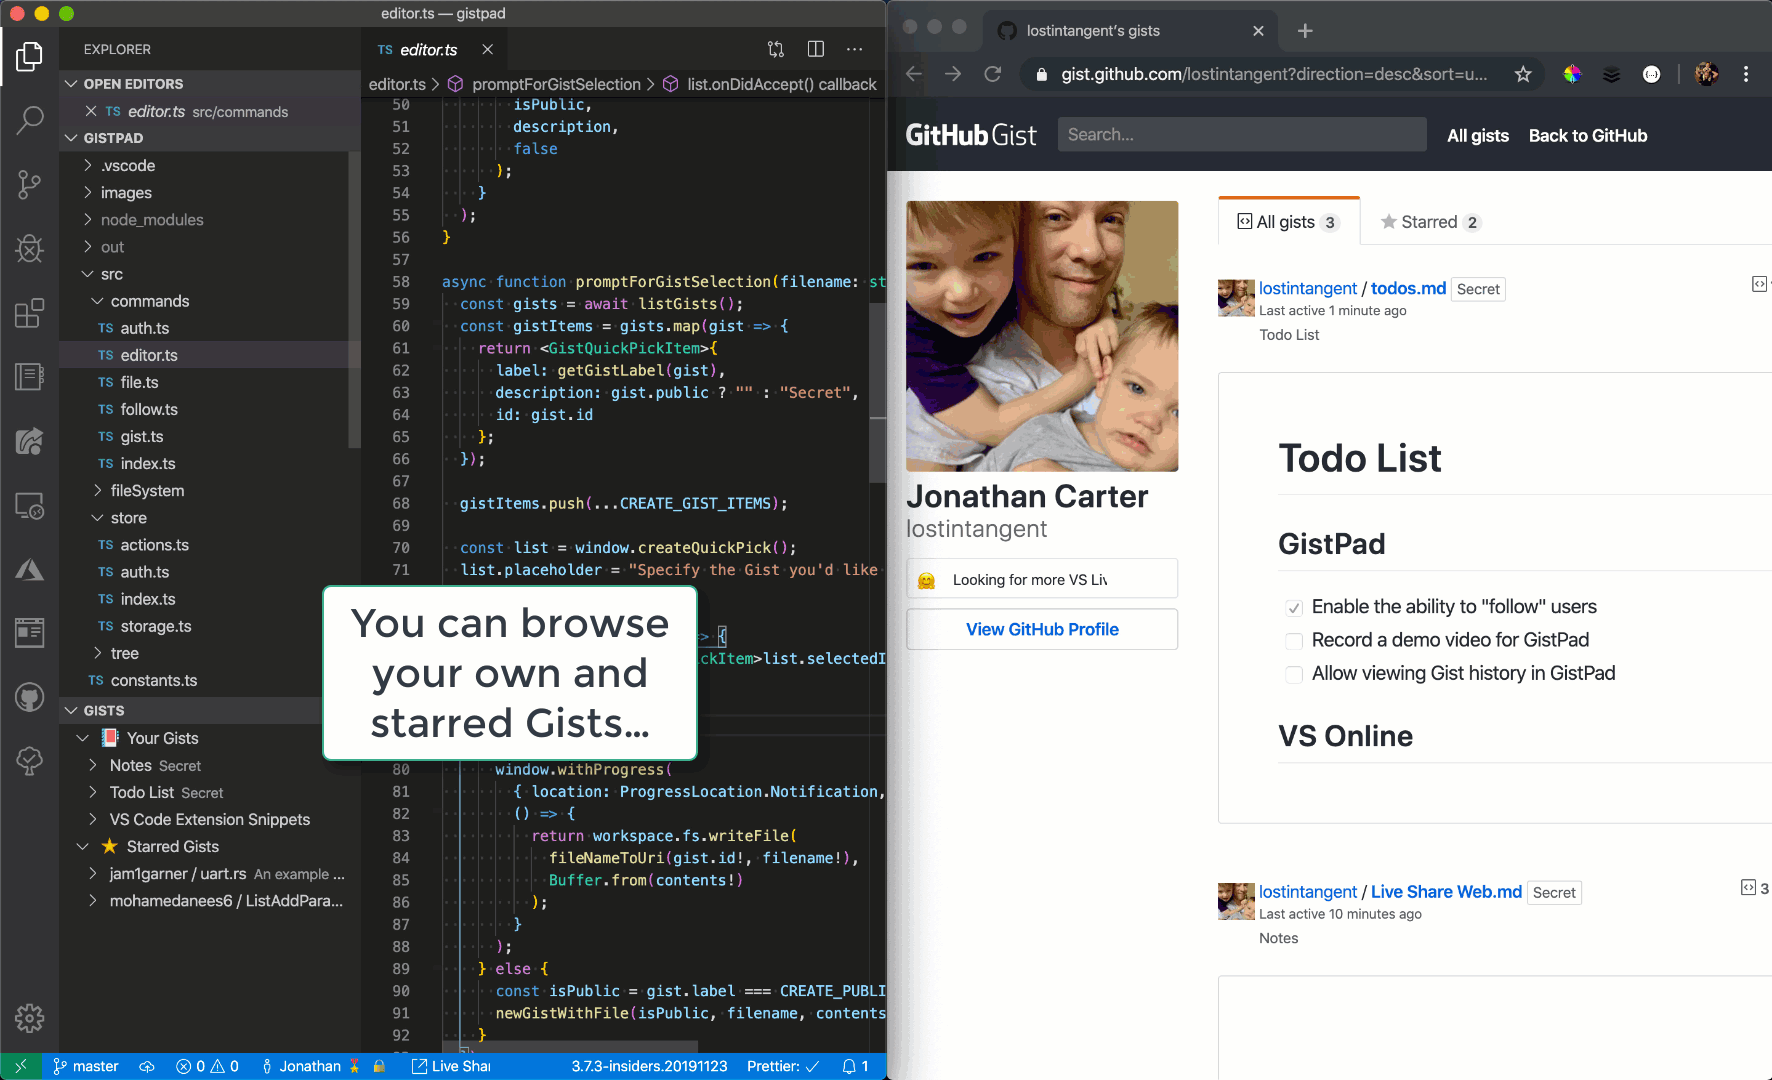The image size is (1772, 1080).
Task: Click the split editor right icon
Action: pos(816,49)
